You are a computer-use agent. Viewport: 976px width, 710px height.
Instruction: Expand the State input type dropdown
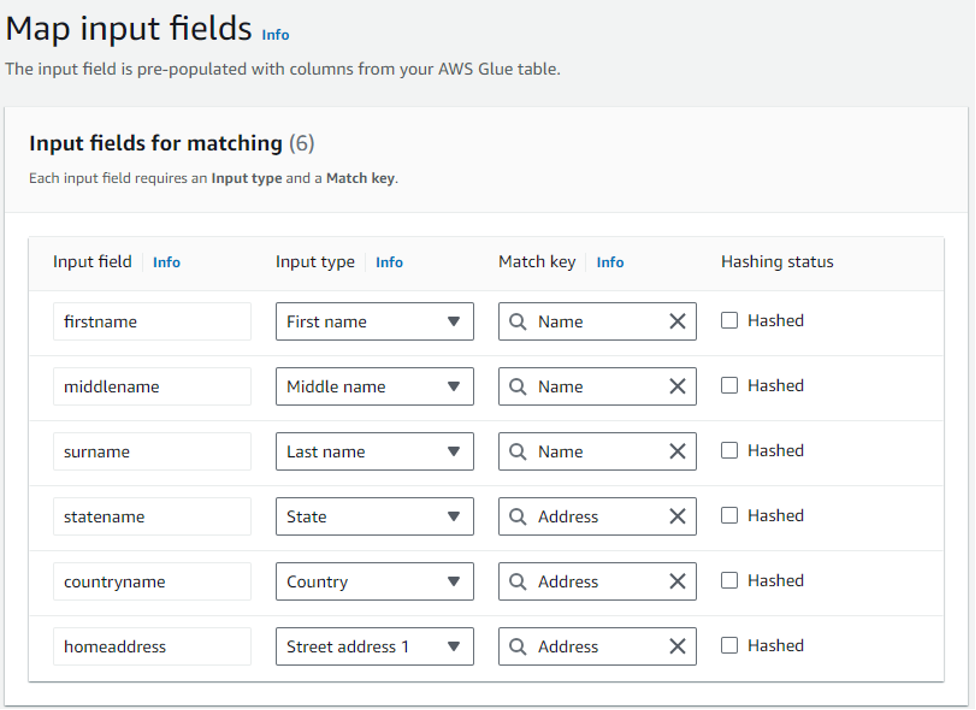374,517
